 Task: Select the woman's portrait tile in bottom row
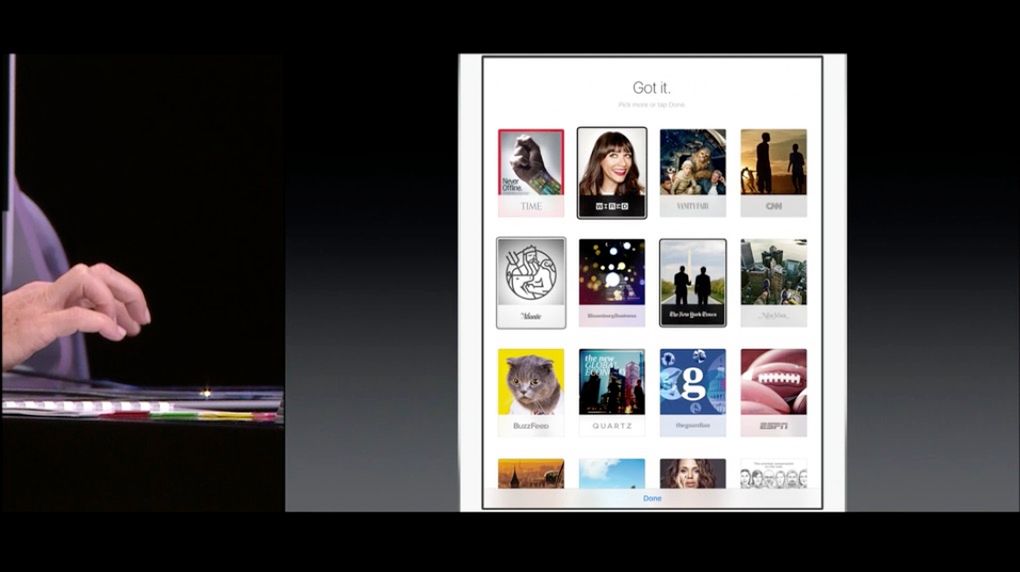pos(693,474)
